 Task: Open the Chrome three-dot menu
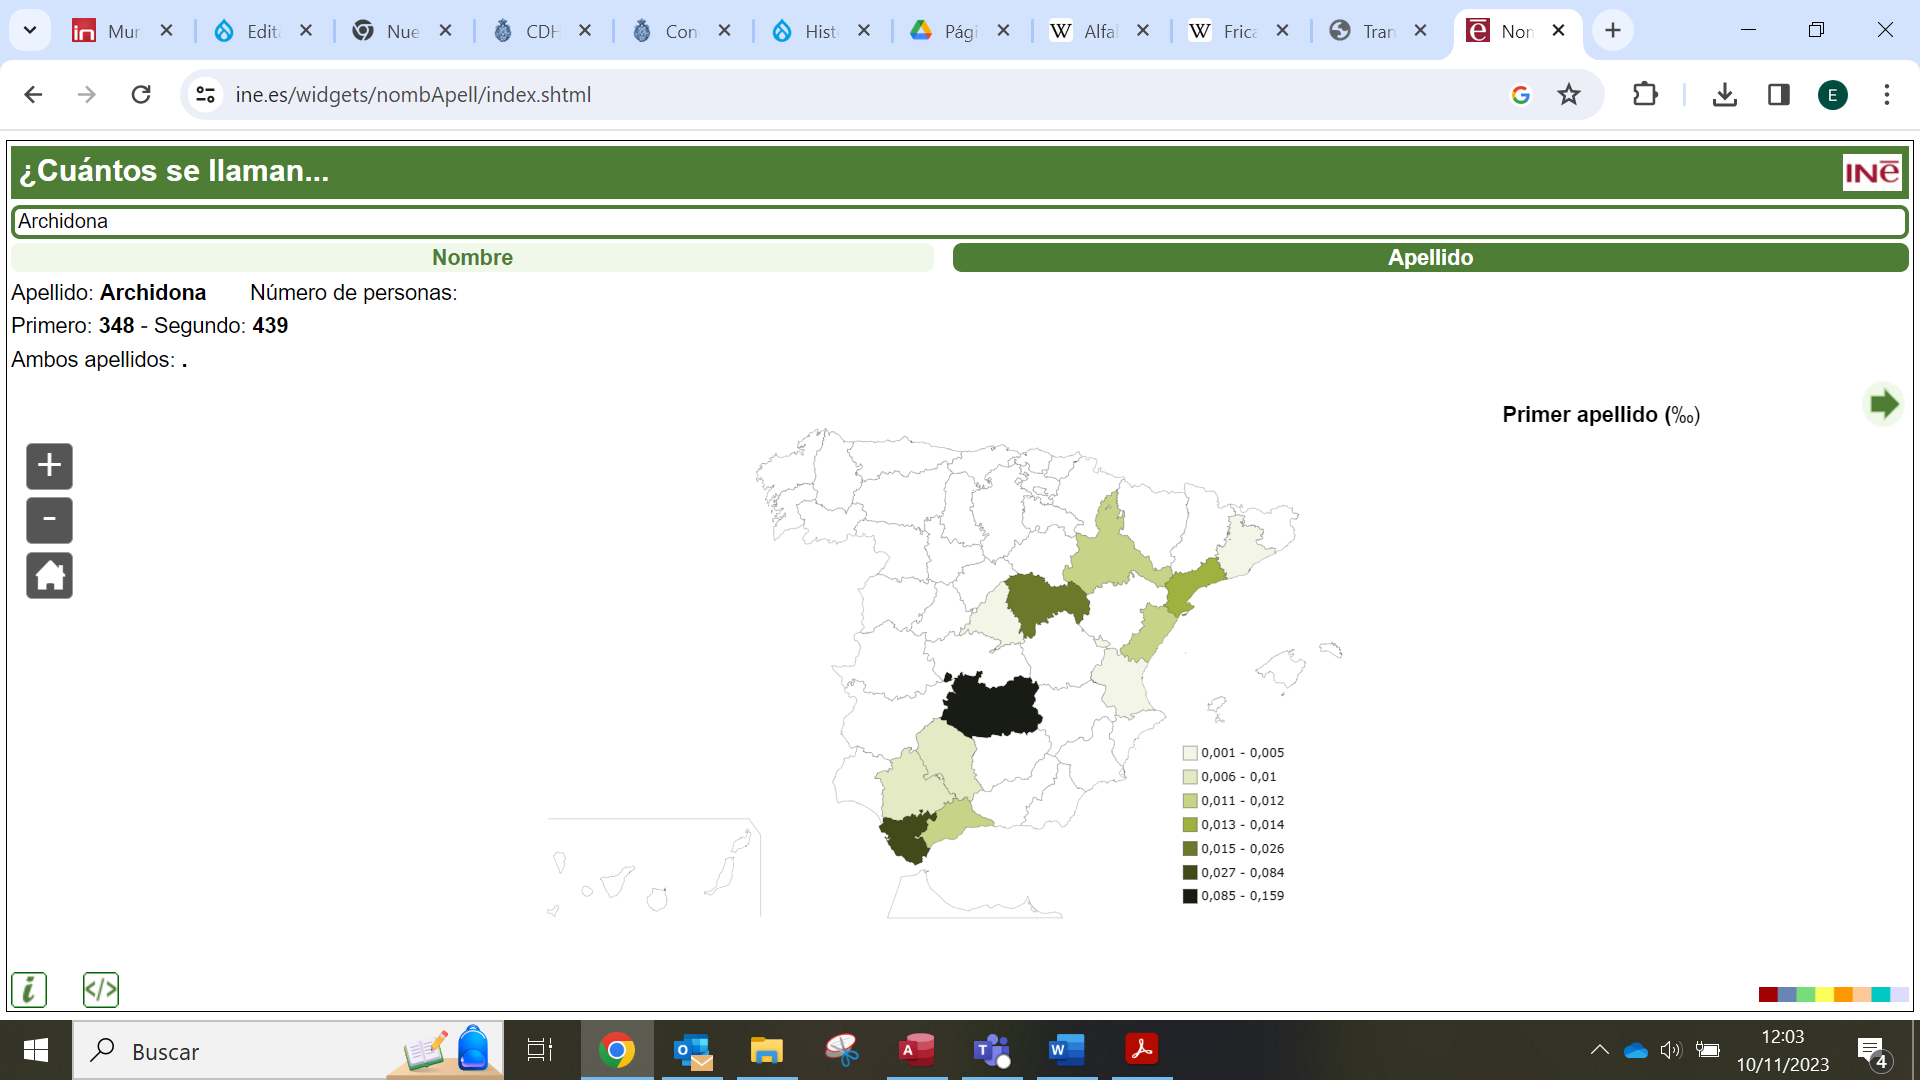click(x=1887, y=95)
